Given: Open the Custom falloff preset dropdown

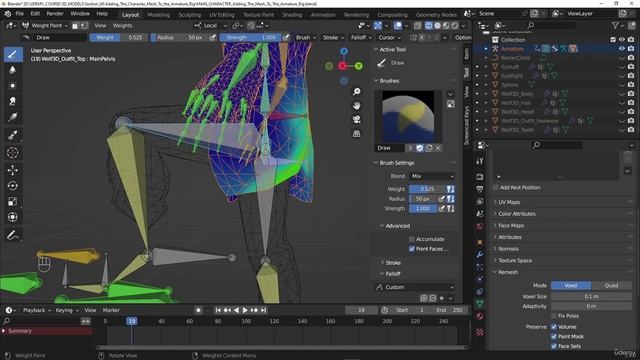Looking at the screenshot, I should (x=414, y=287).
